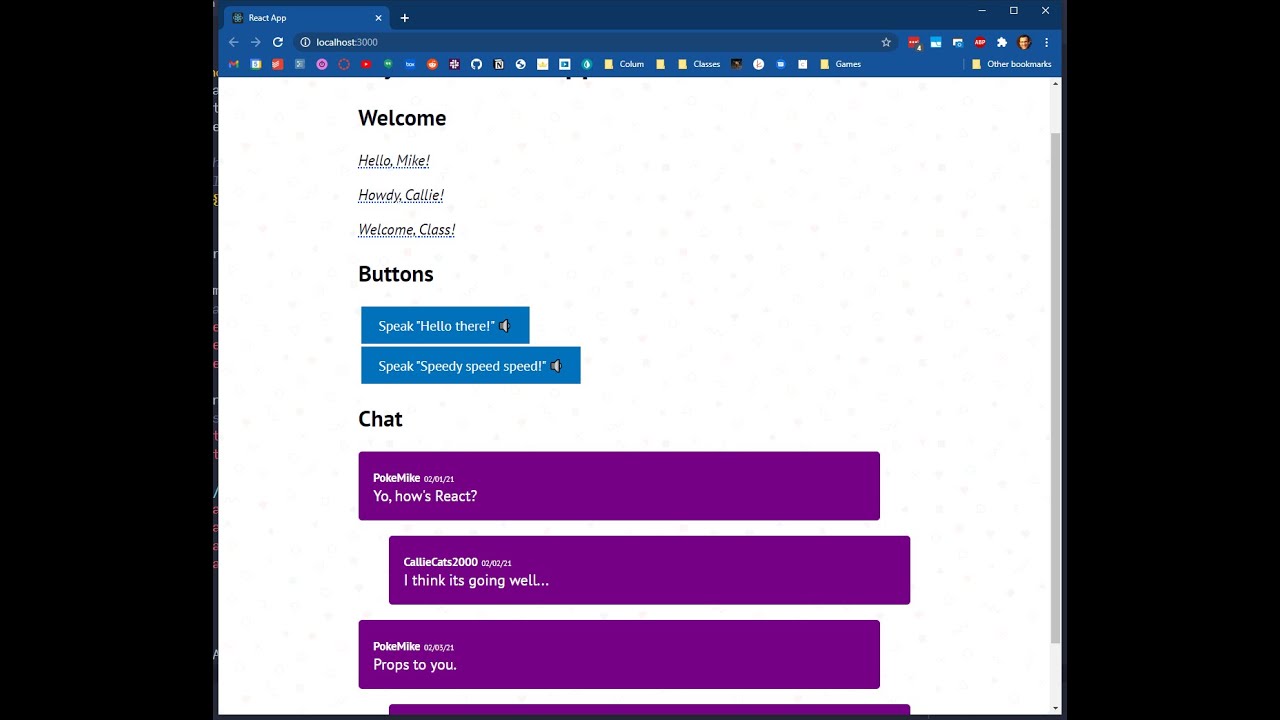Open the globe bookmark icon
This screenshot has width=1280, height=720.
tap(520, 64)
